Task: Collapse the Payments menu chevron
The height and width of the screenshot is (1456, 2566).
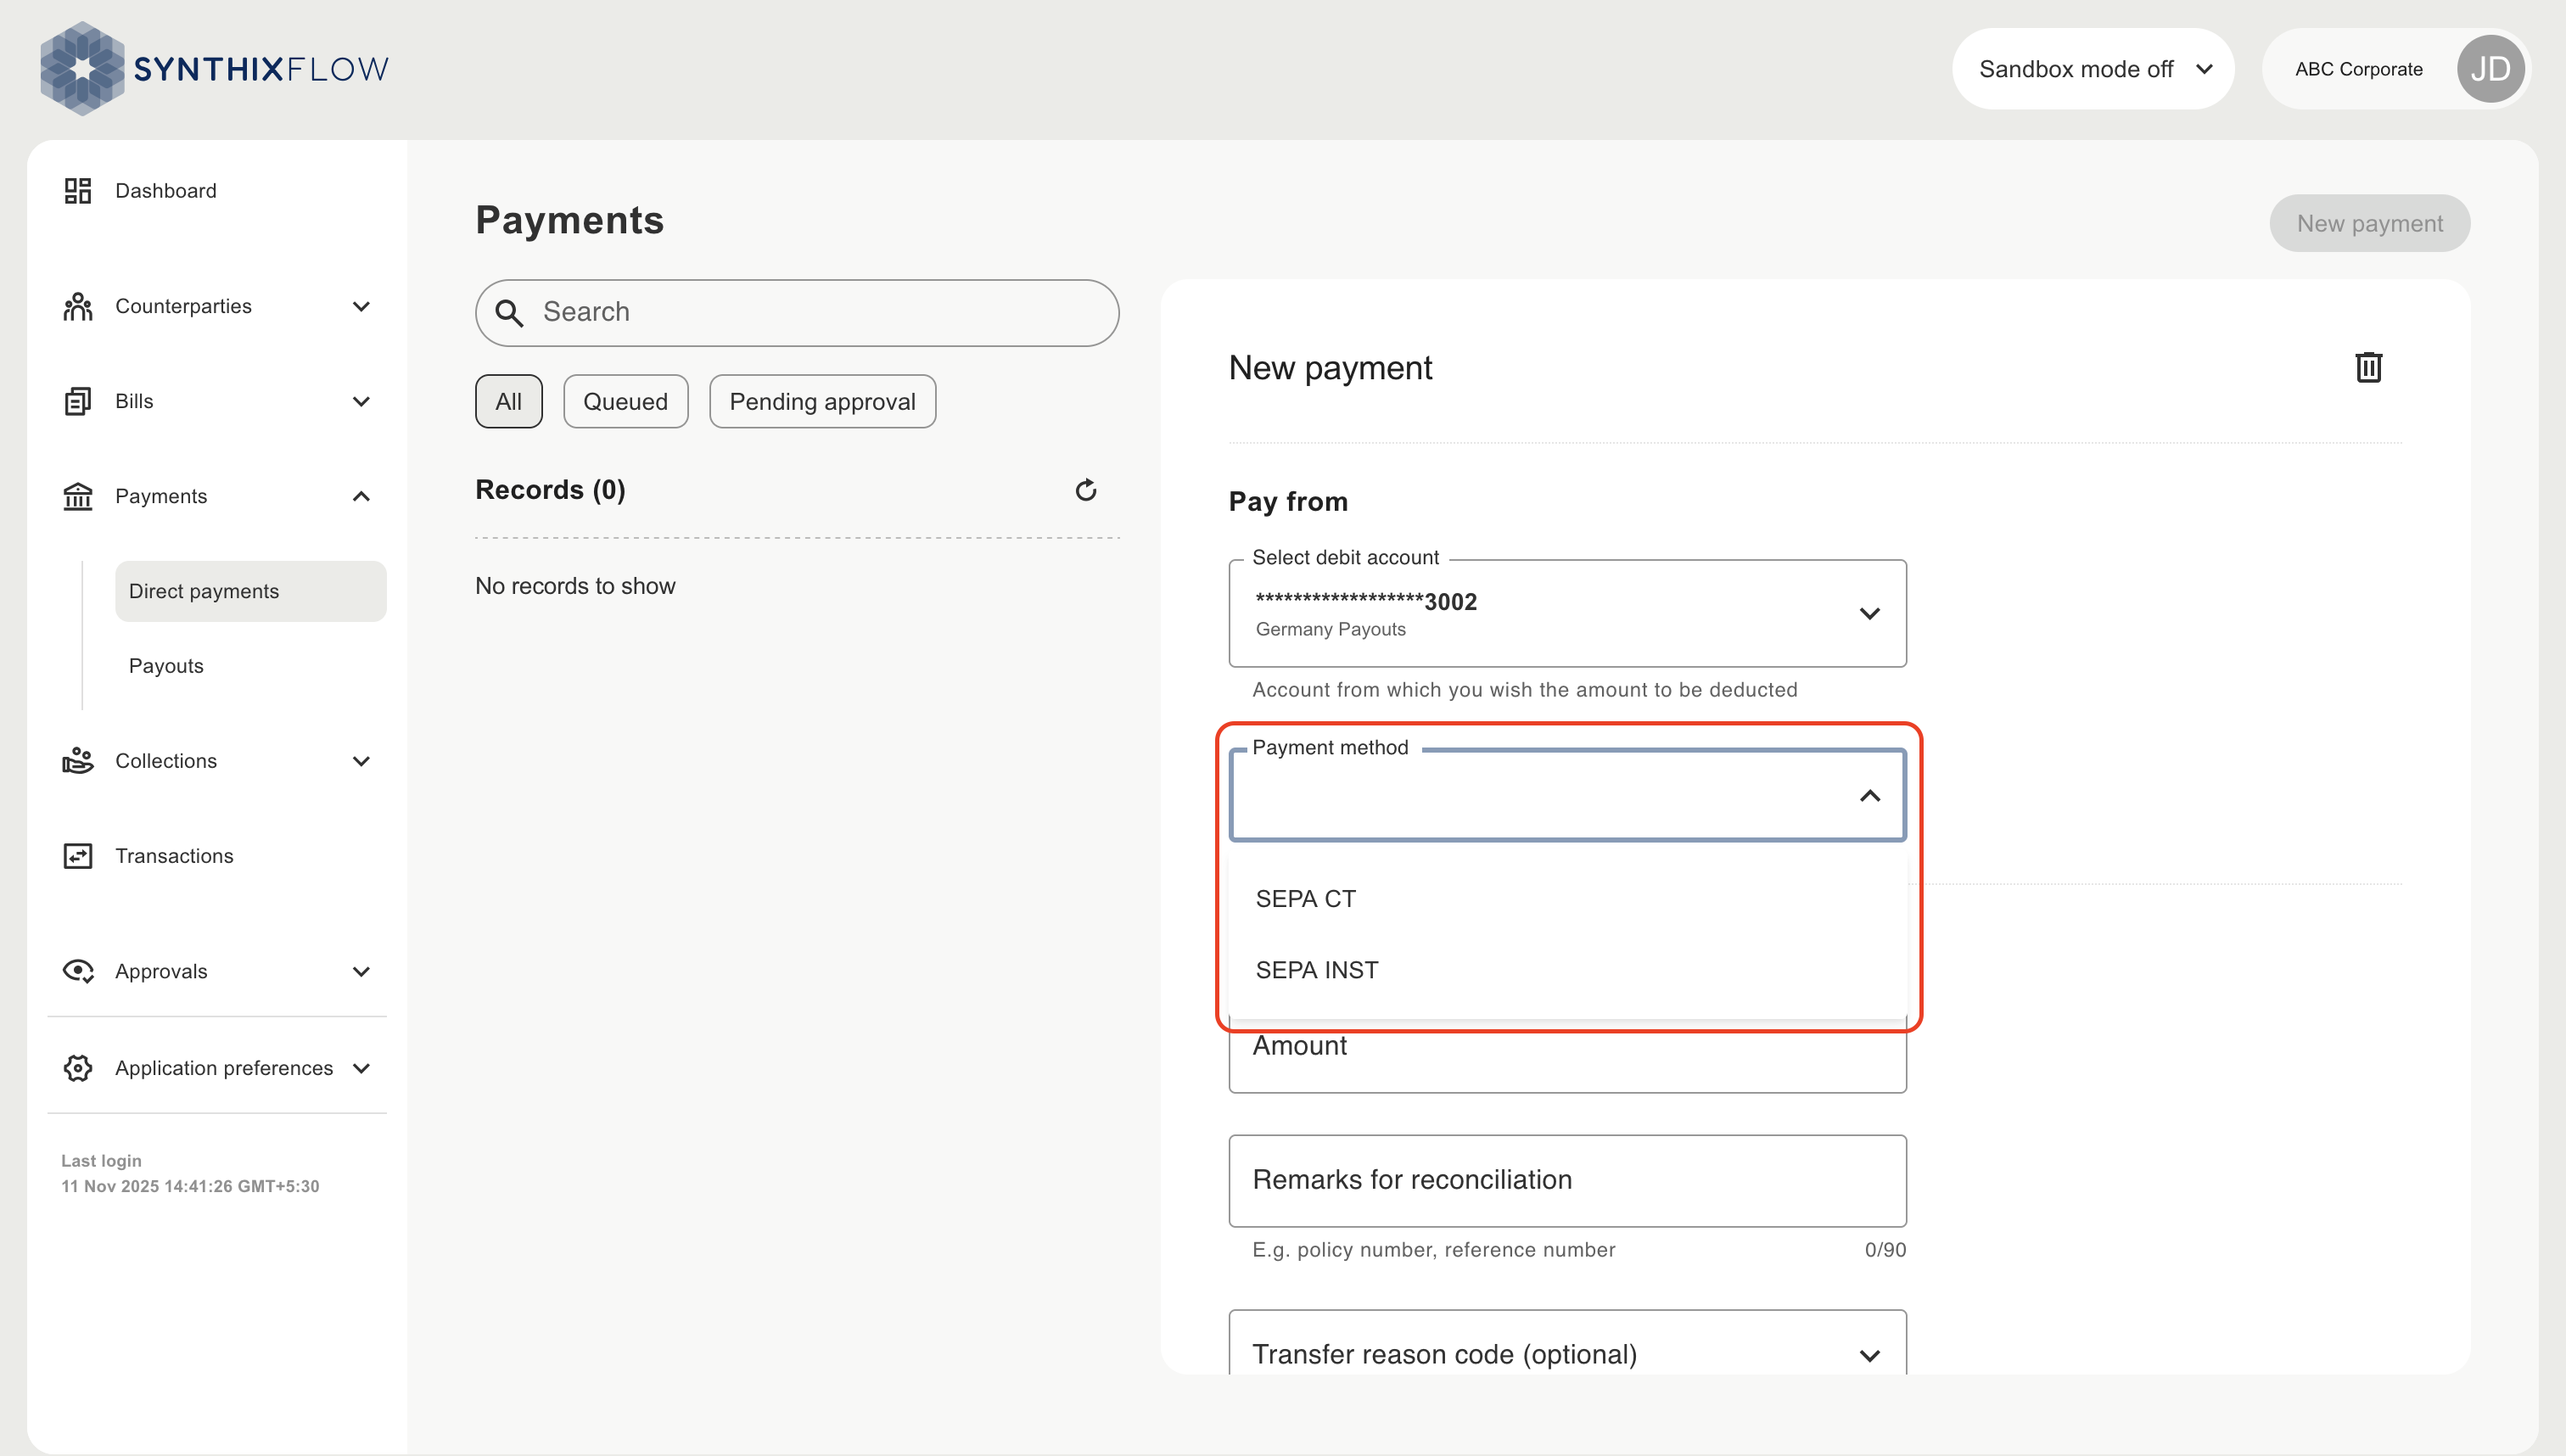Action: pos(362,496)
